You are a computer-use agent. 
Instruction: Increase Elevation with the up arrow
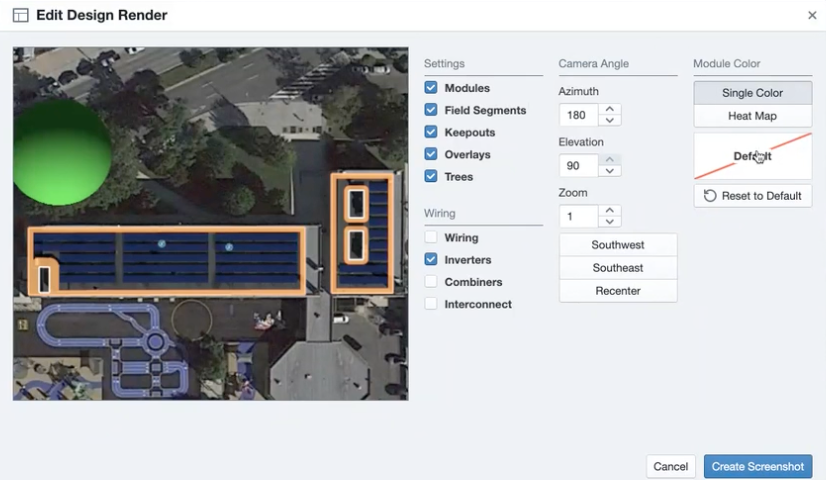point(609,160)
